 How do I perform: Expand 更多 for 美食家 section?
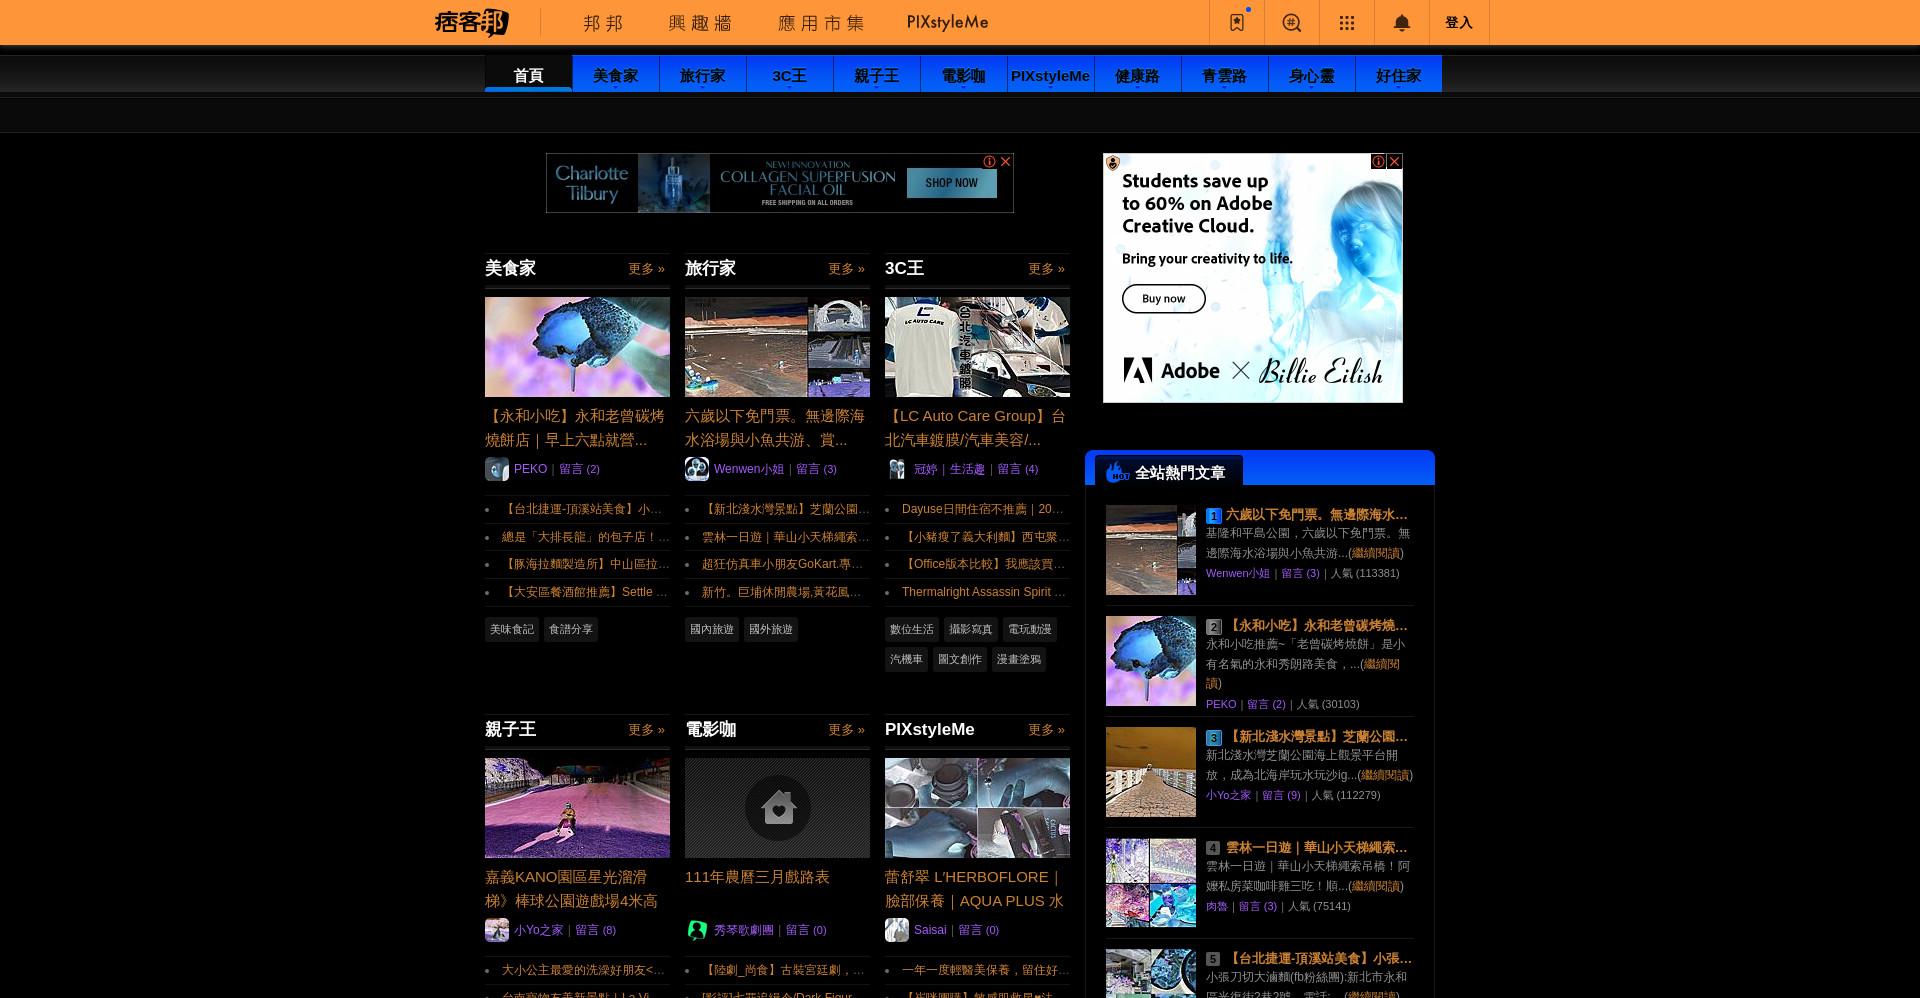[x=646, y=269]
